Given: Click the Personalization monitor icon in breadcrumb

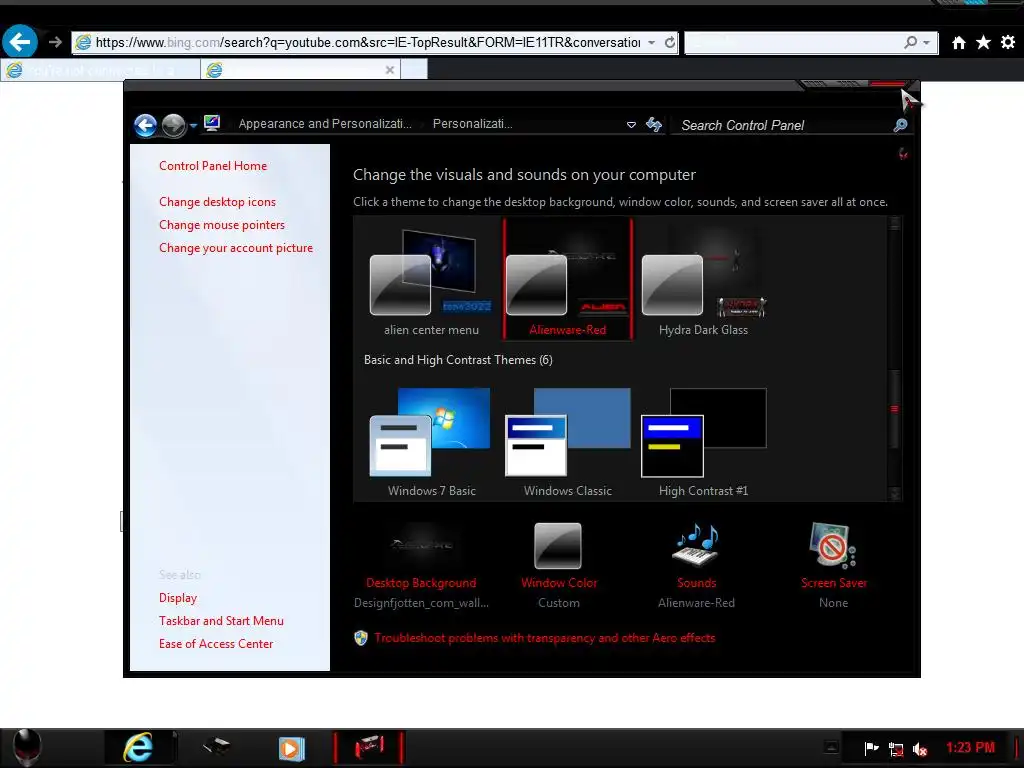Looking at the screenshot, I should tap(212, 123).
